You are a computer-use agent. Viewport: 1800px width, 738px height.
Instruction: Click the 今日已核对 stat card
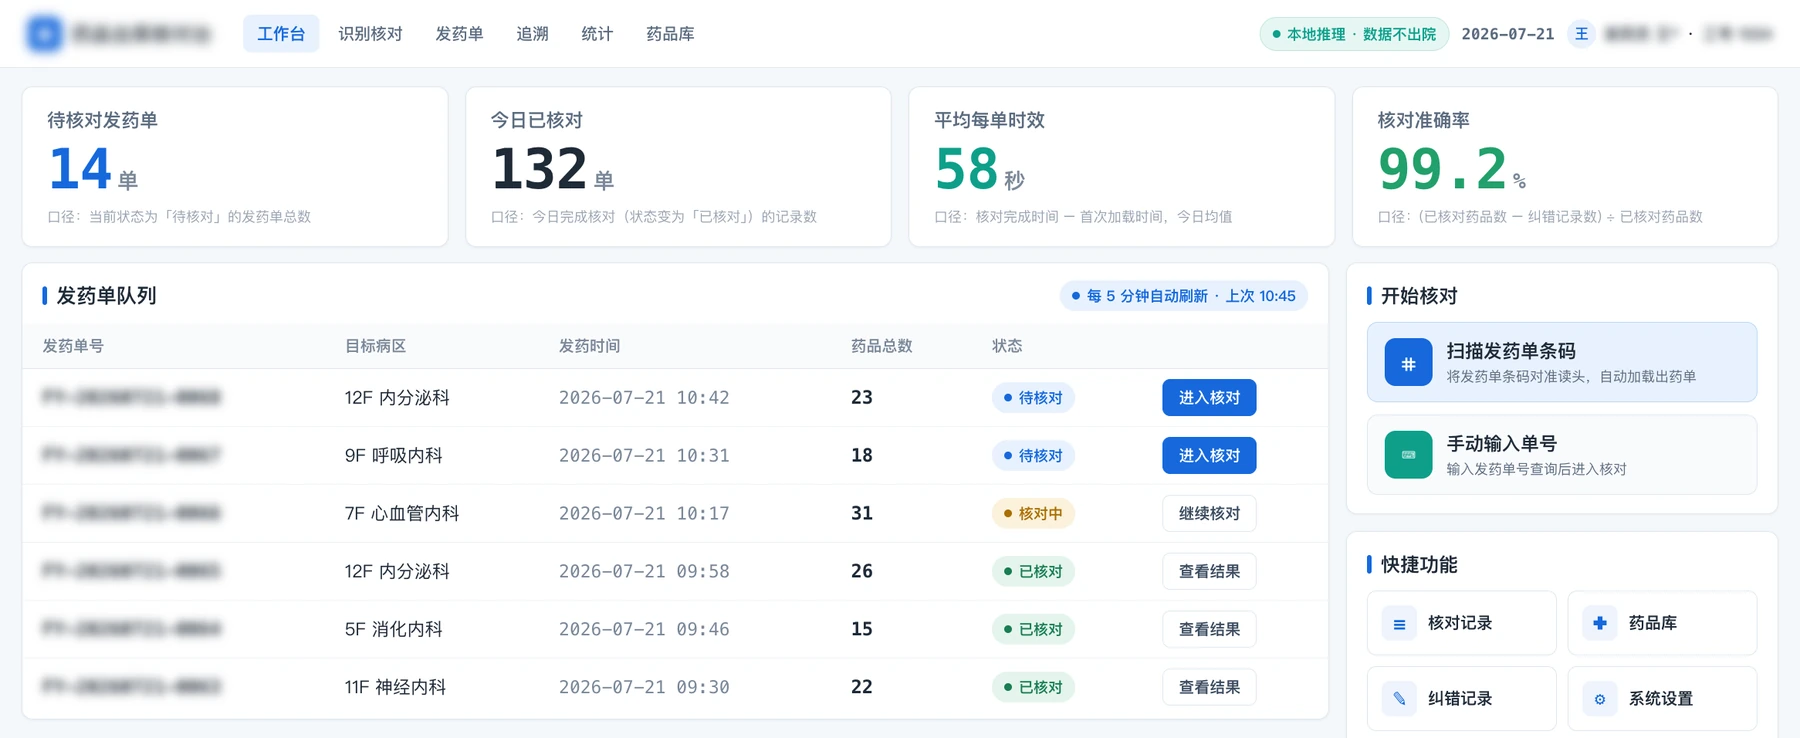(x=678, y=166)
